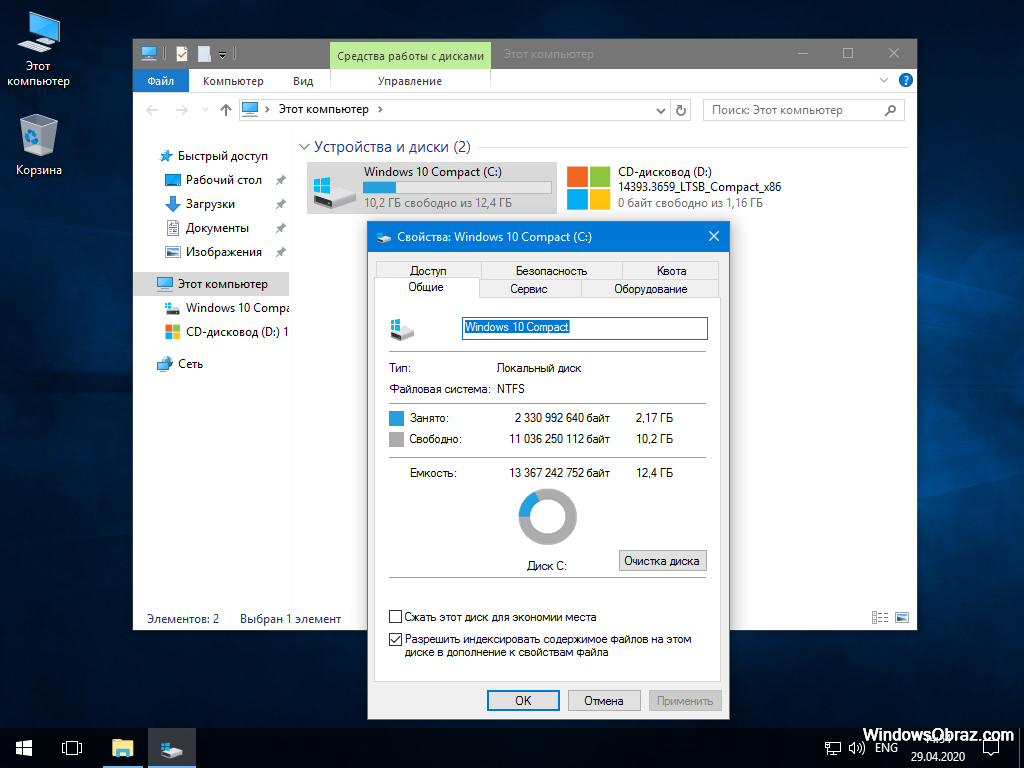The image size is (1024, 768).
Task: Collapse the Devices and drives group
Action: click(304, 147)
